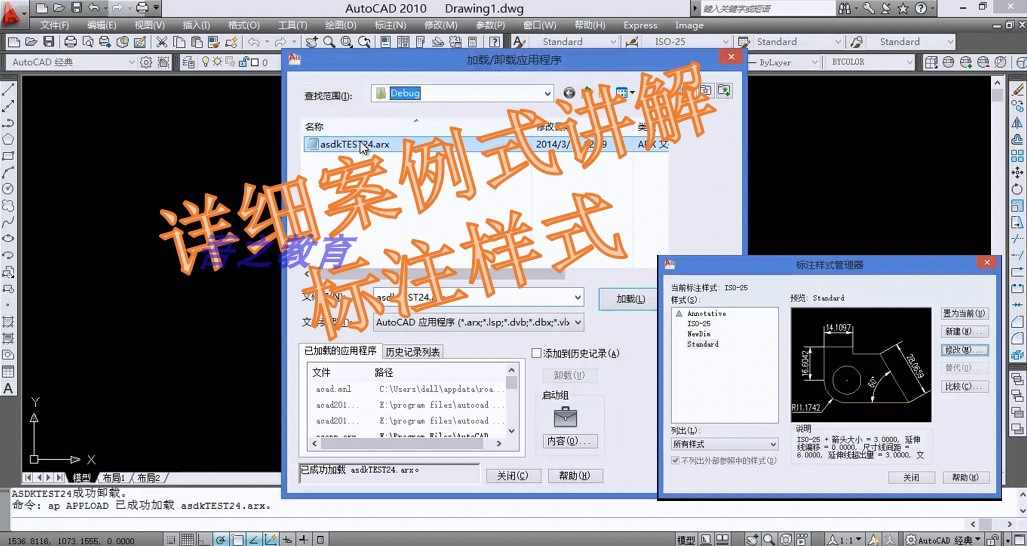
Task: Toggle the xref styles checkbox in Dimension Style Manager
Action: (675, 461)
